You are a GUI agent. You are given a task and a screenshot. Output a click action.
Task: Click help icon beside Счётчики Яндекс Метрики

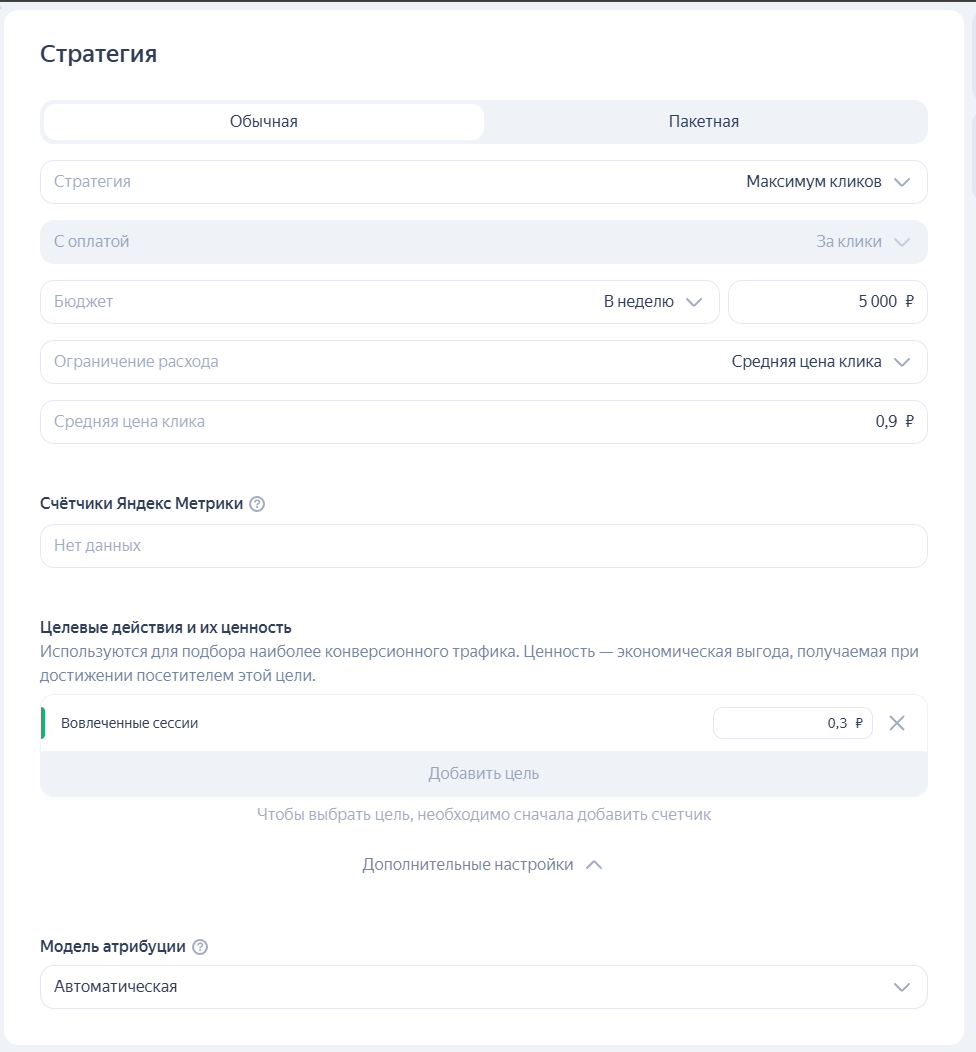tap(257, 504)
